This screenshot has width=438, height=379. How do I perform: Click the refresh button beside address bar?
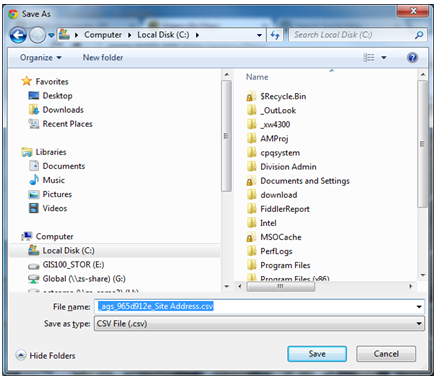click(x=275, y=35)
